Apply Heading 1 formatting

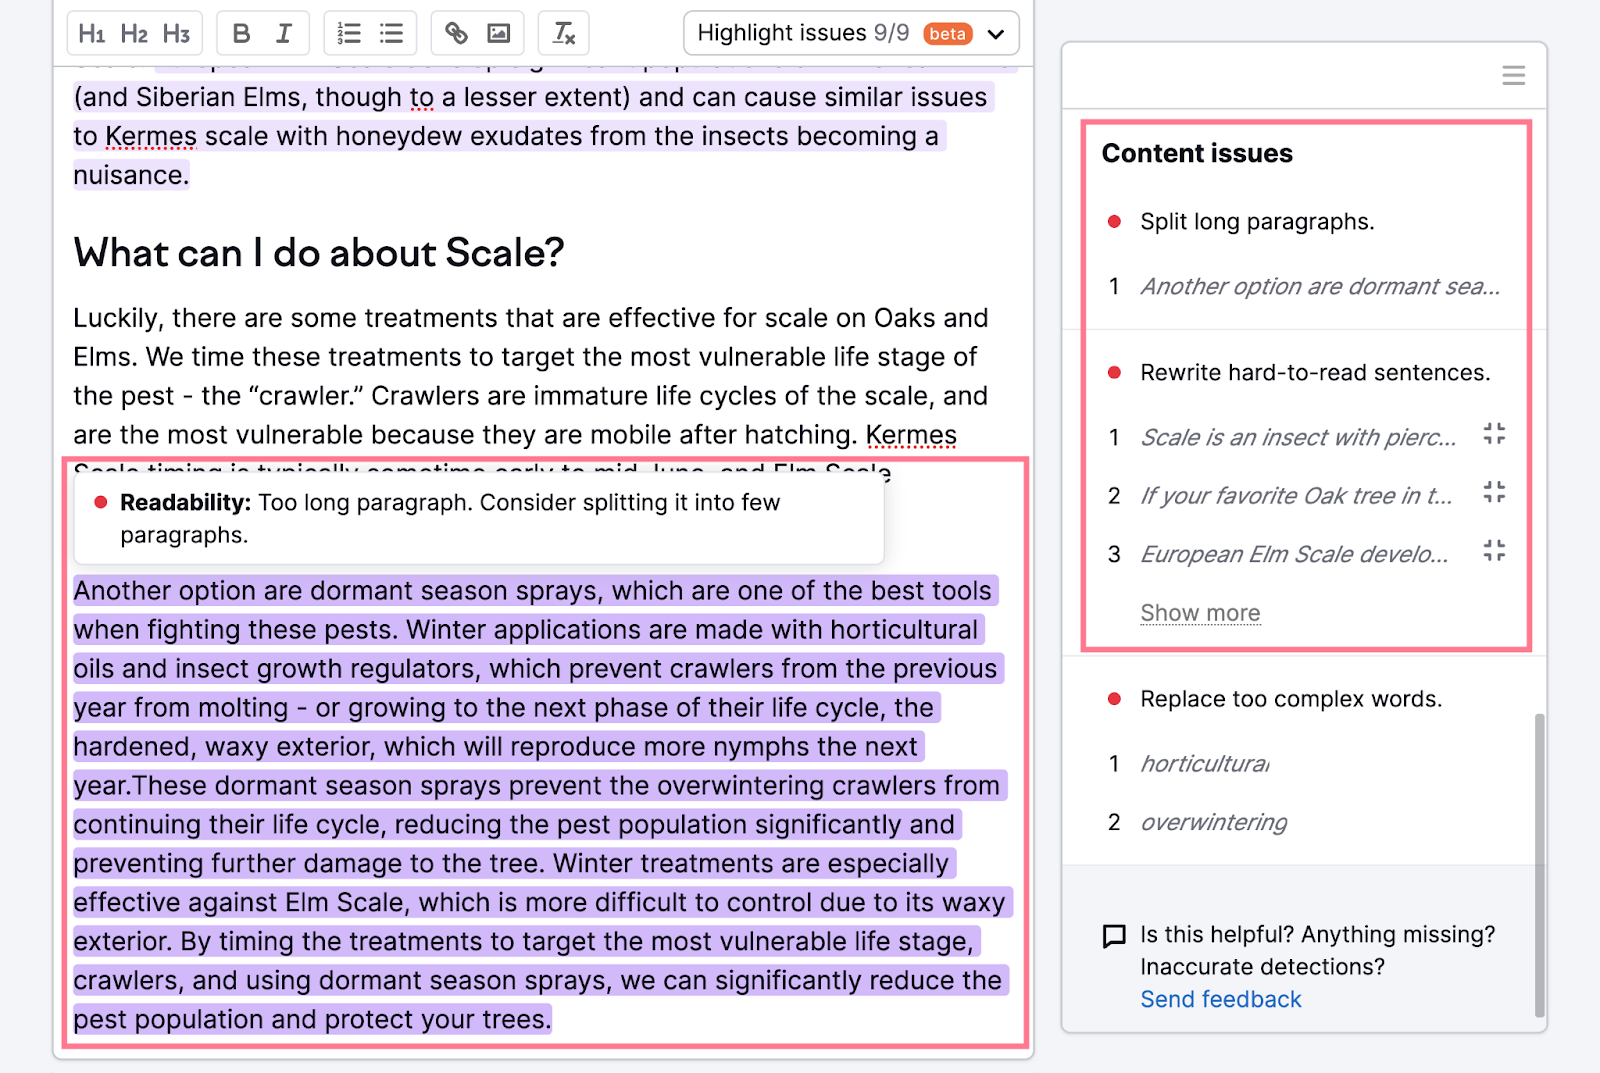tap(92, 34)
